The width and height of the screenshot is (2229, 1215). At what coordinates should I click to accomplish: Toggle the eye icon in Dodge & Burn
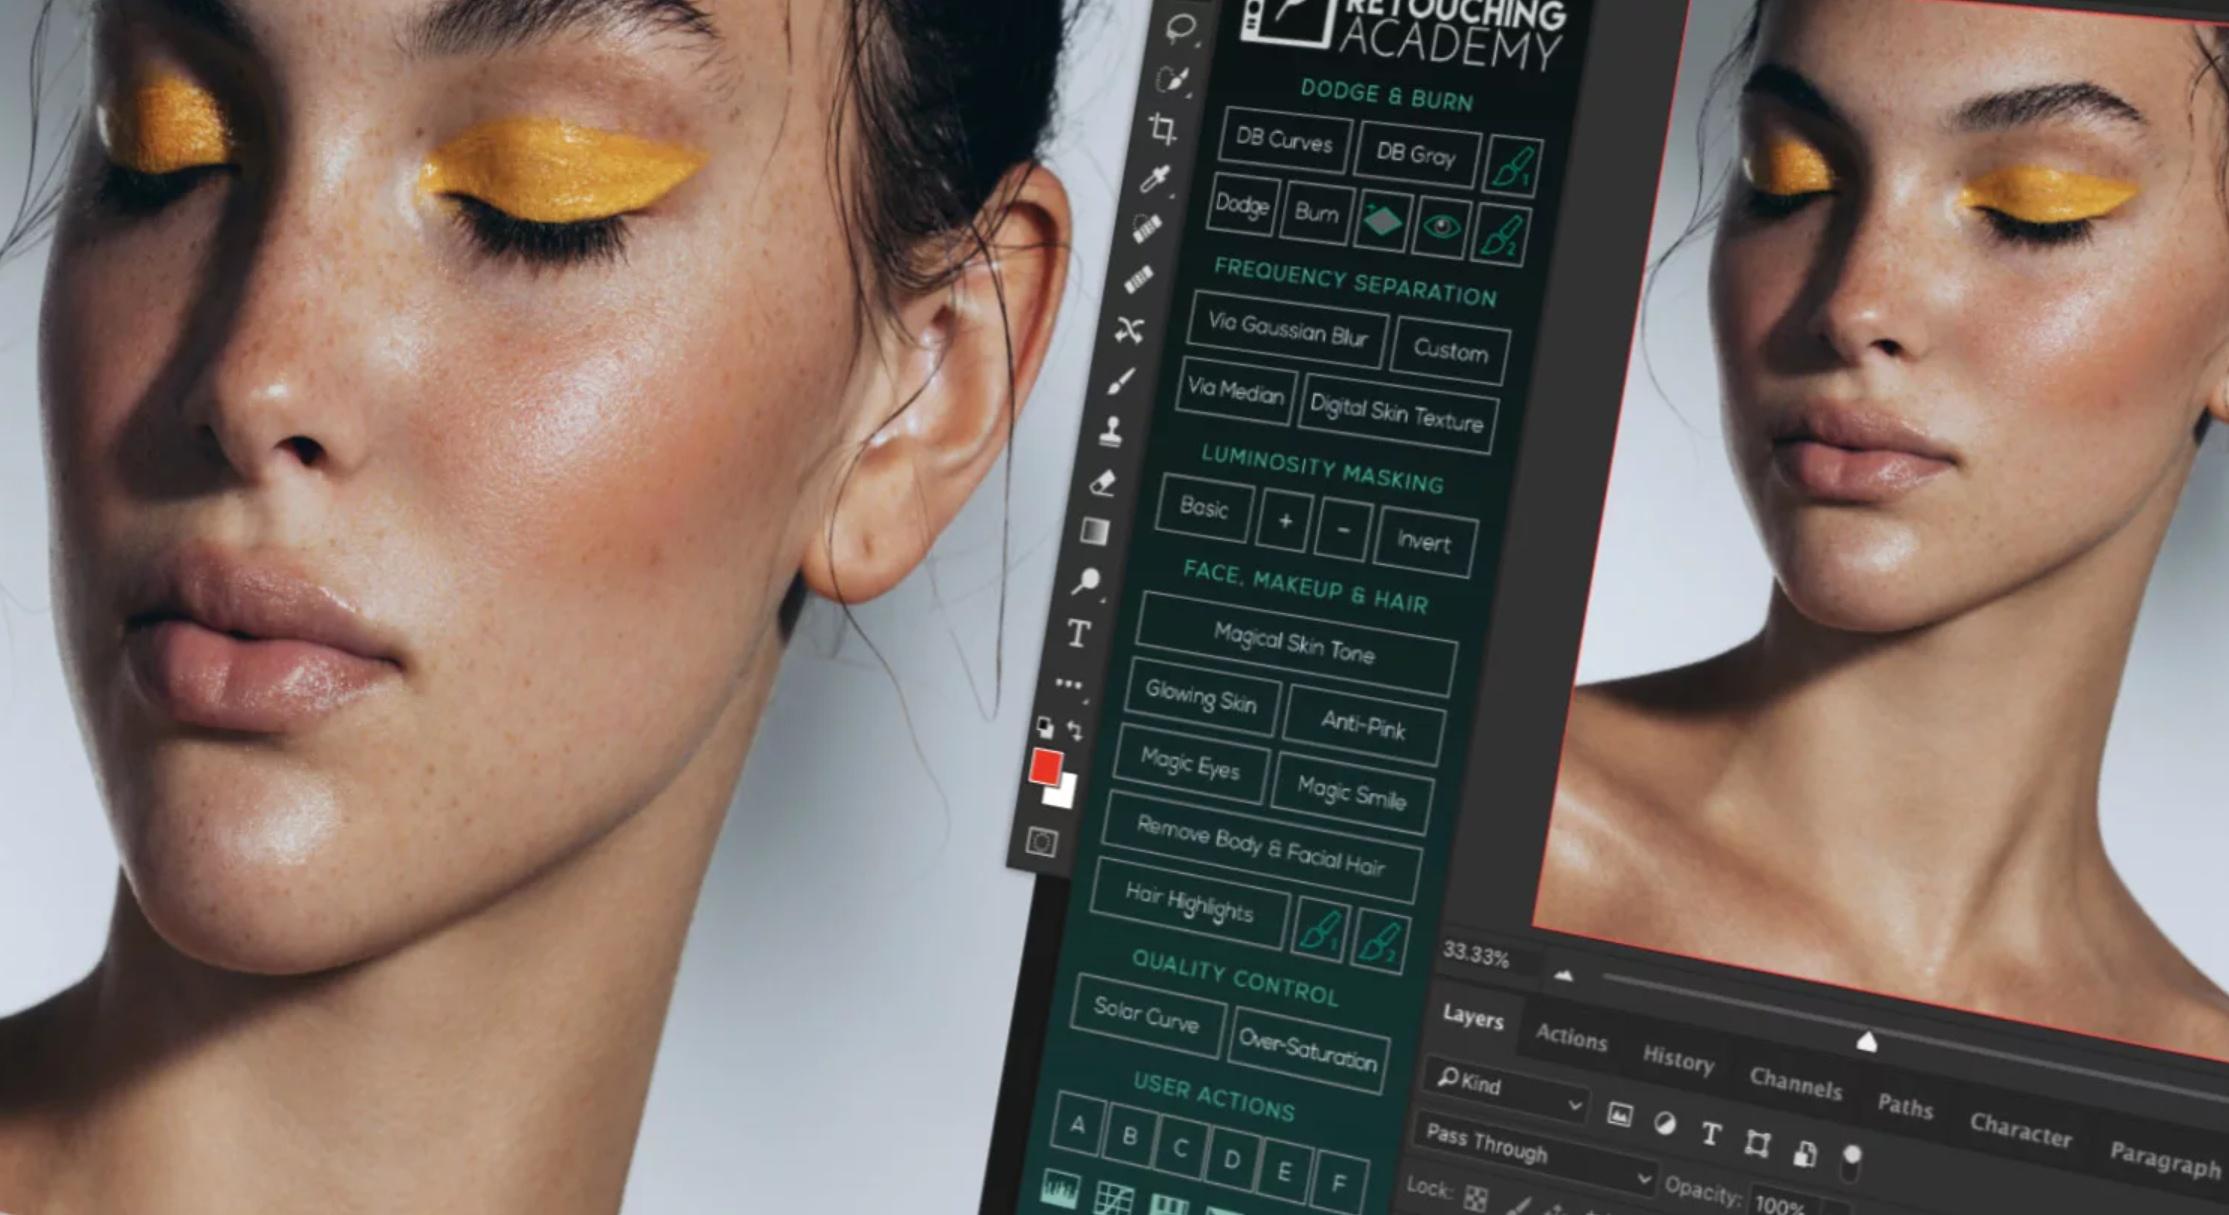point(1440,228)
